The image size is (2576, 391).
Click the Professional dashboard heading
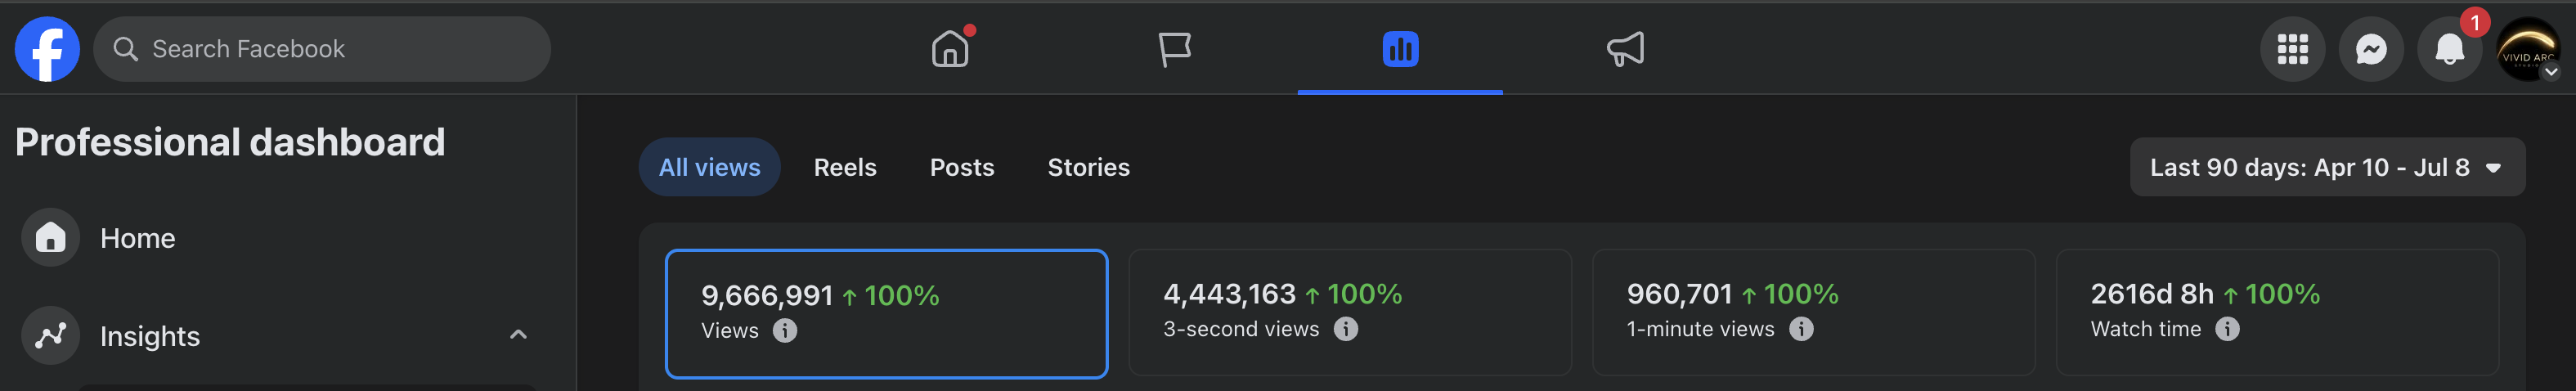point(230,143)
